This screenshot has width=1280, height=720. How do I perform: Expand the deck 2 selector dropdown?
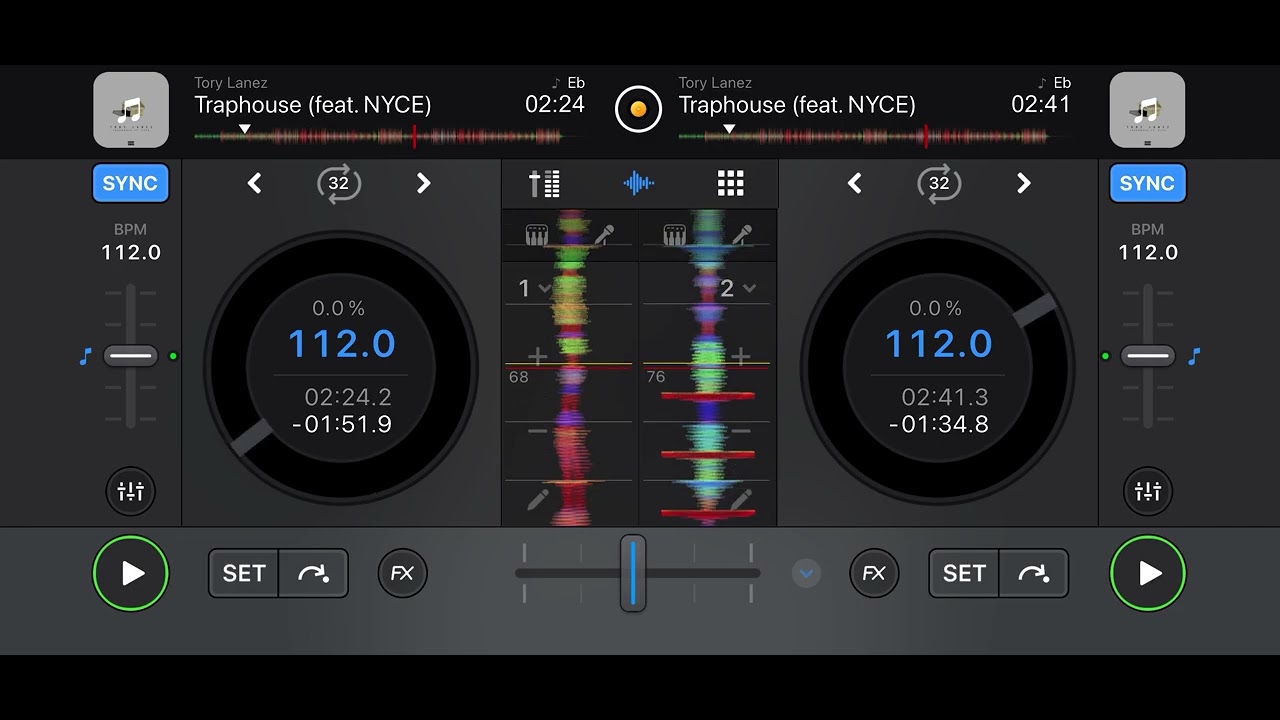pos(738,288)
